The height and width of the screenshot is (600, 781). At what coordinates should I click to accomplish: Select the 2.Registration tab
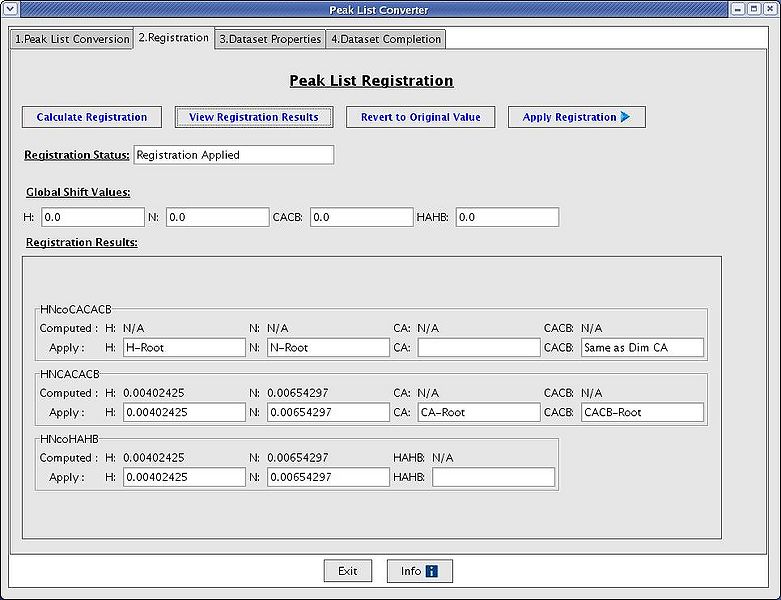[x=173, y=38]
